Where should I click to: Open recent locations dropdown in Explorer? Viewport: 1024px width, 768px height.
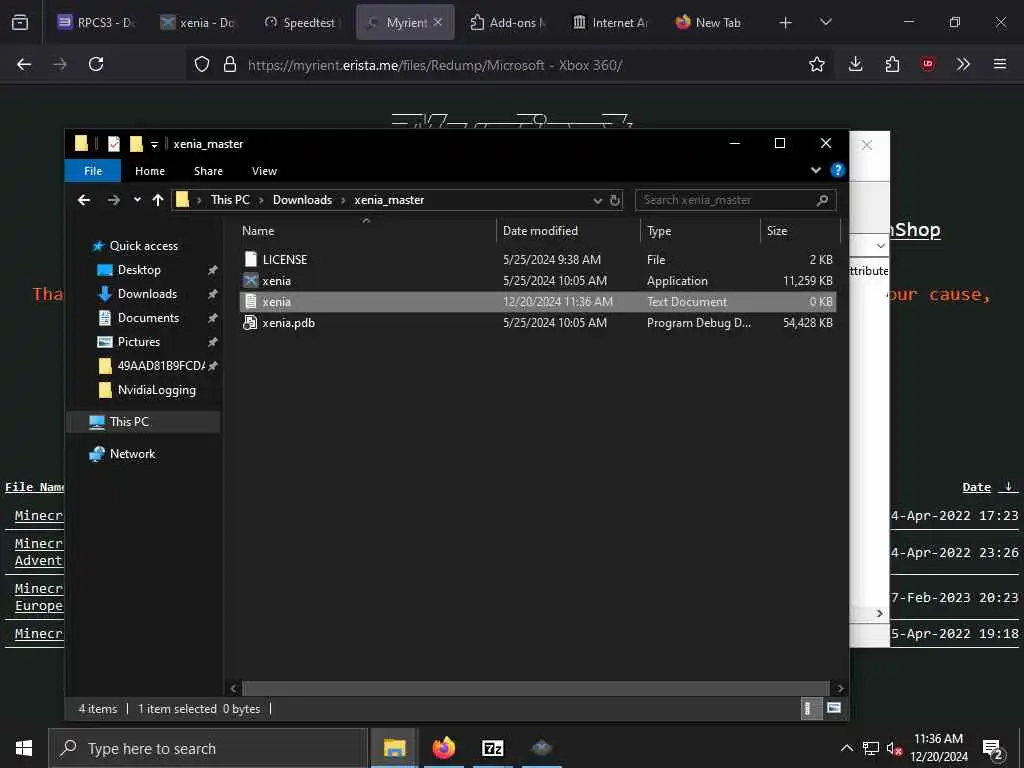pyautogui.click(x=137, y=200)
